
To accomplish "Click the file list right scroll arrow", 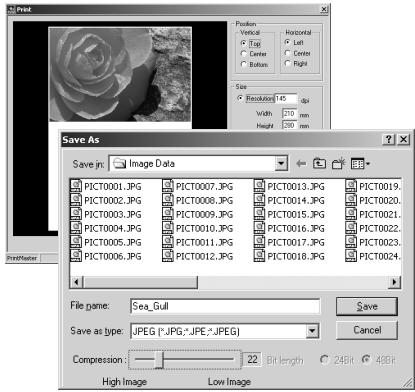I will (x=395, y=282).
